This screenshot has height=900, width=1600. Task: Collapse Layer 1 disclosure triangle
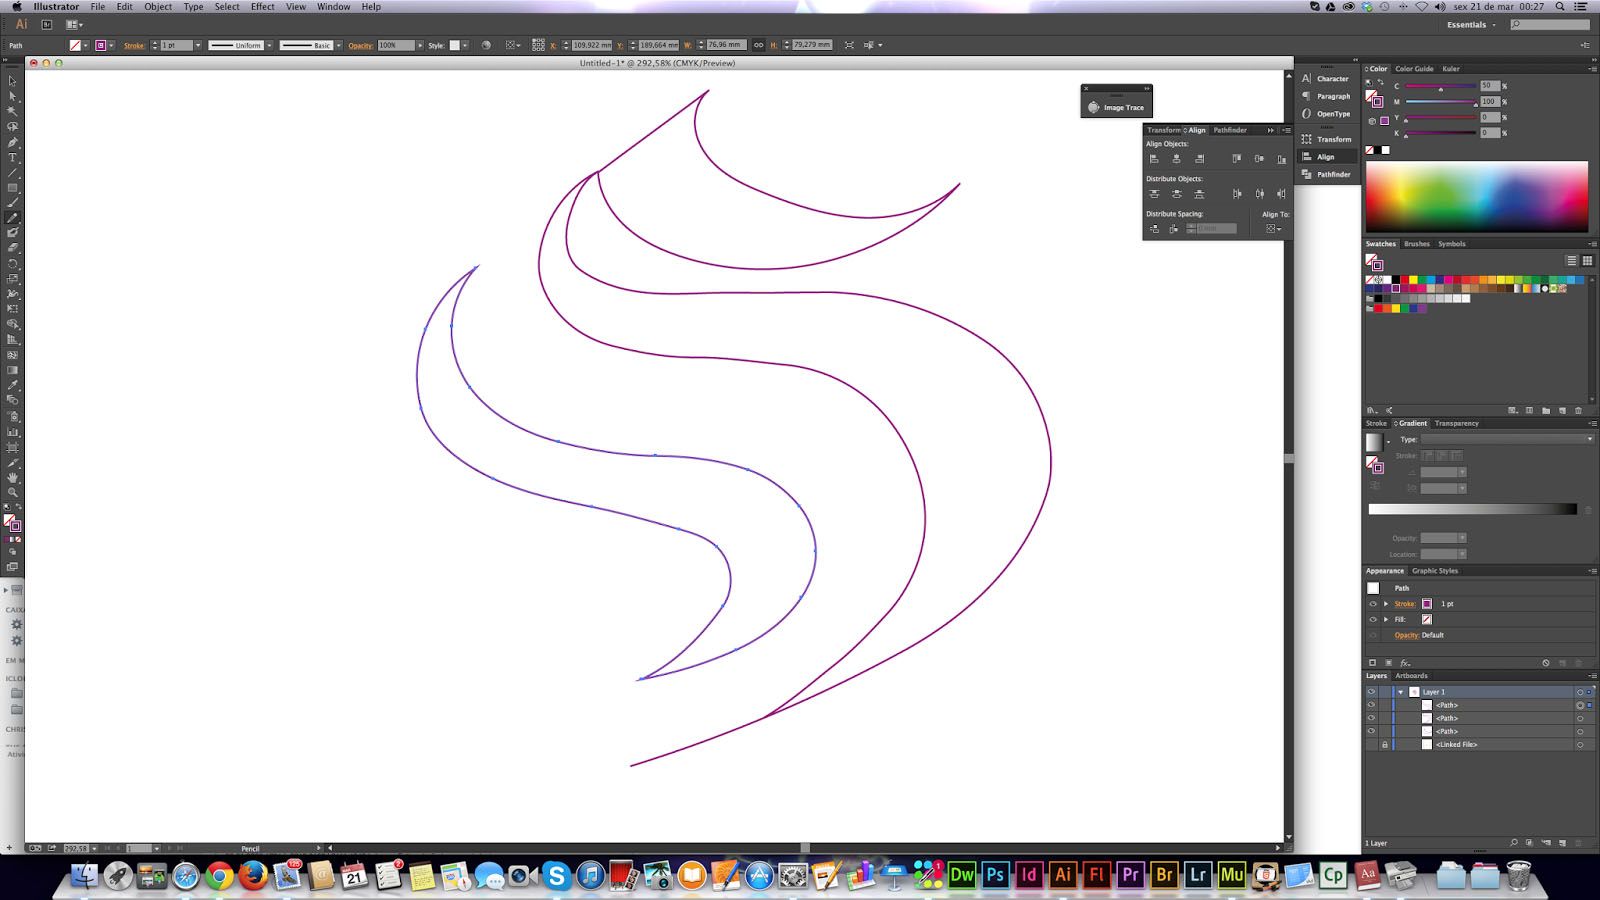click(x=1401, y=692)
